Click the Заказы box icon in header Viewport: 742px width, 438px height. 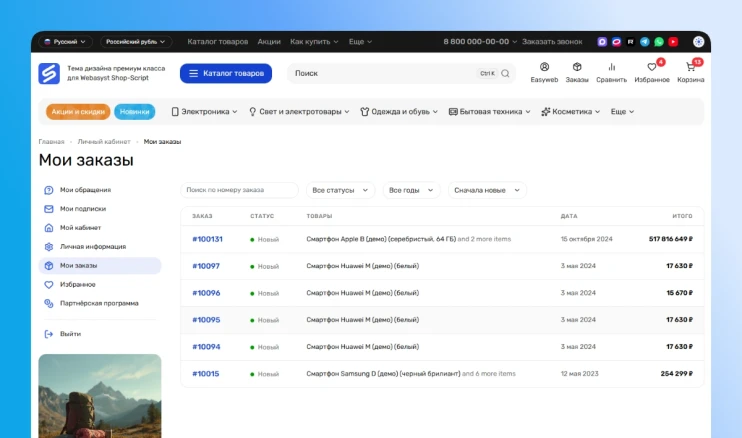point(577,67)
